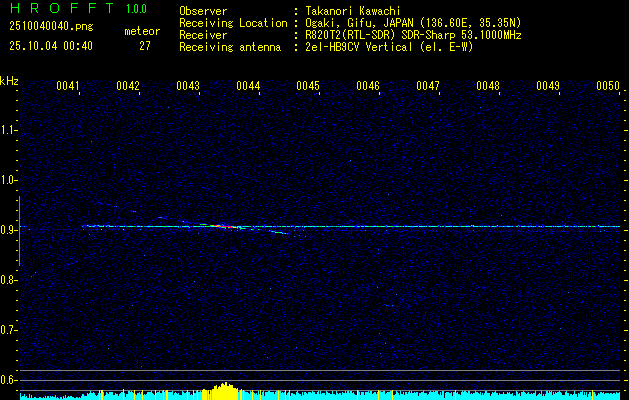Select the 0.9 kHz frequency label

(8, 230)
